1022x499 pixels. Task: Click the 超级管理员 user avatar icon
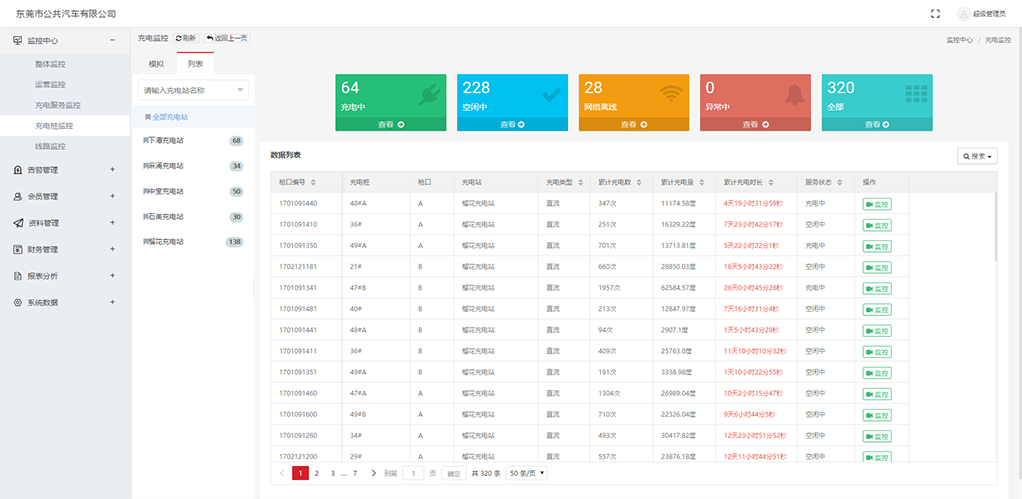964,14
